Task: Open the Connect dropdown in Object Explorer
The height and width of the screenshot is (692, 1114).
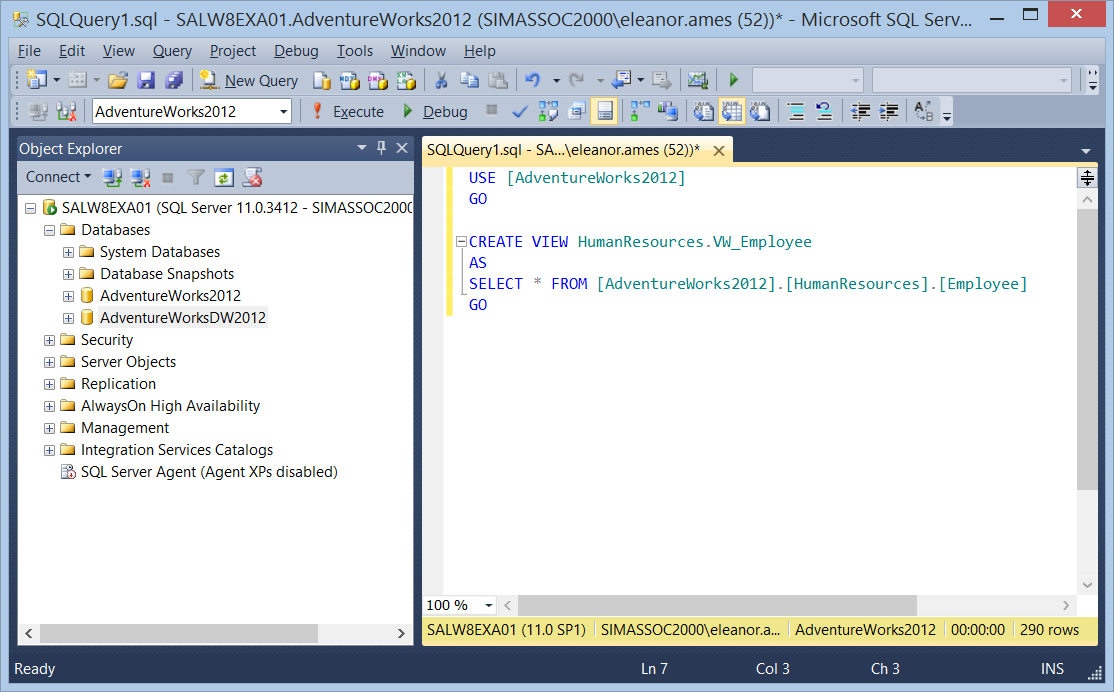Action: (x=58, y=177)
